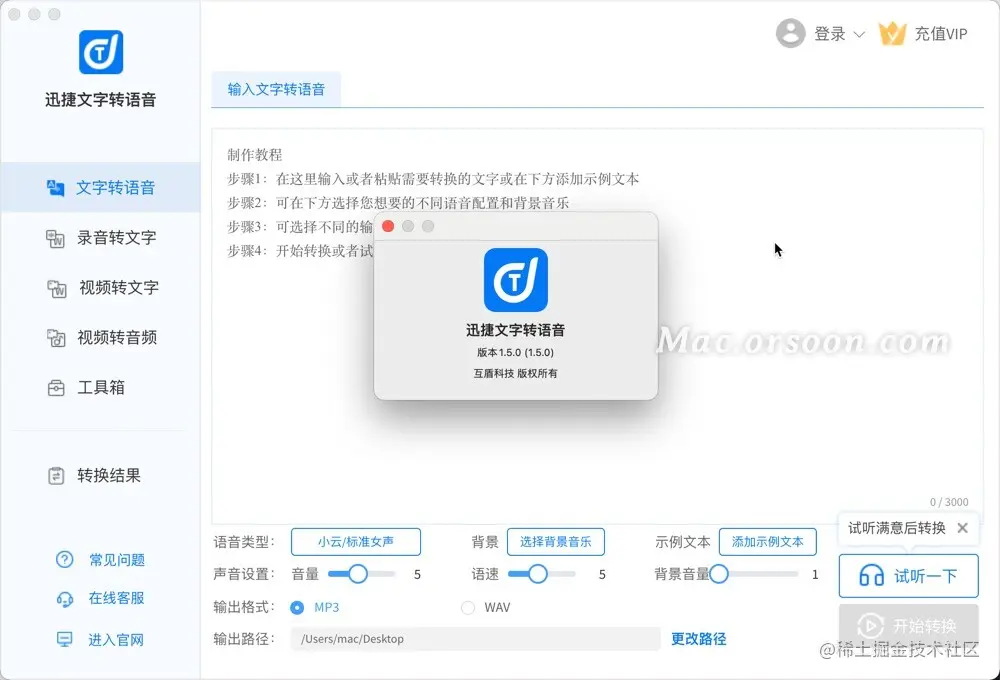Click the 文字转语音 sidebar icon
The height and width of the screenshot is (680, 1000).
point(55,188)
